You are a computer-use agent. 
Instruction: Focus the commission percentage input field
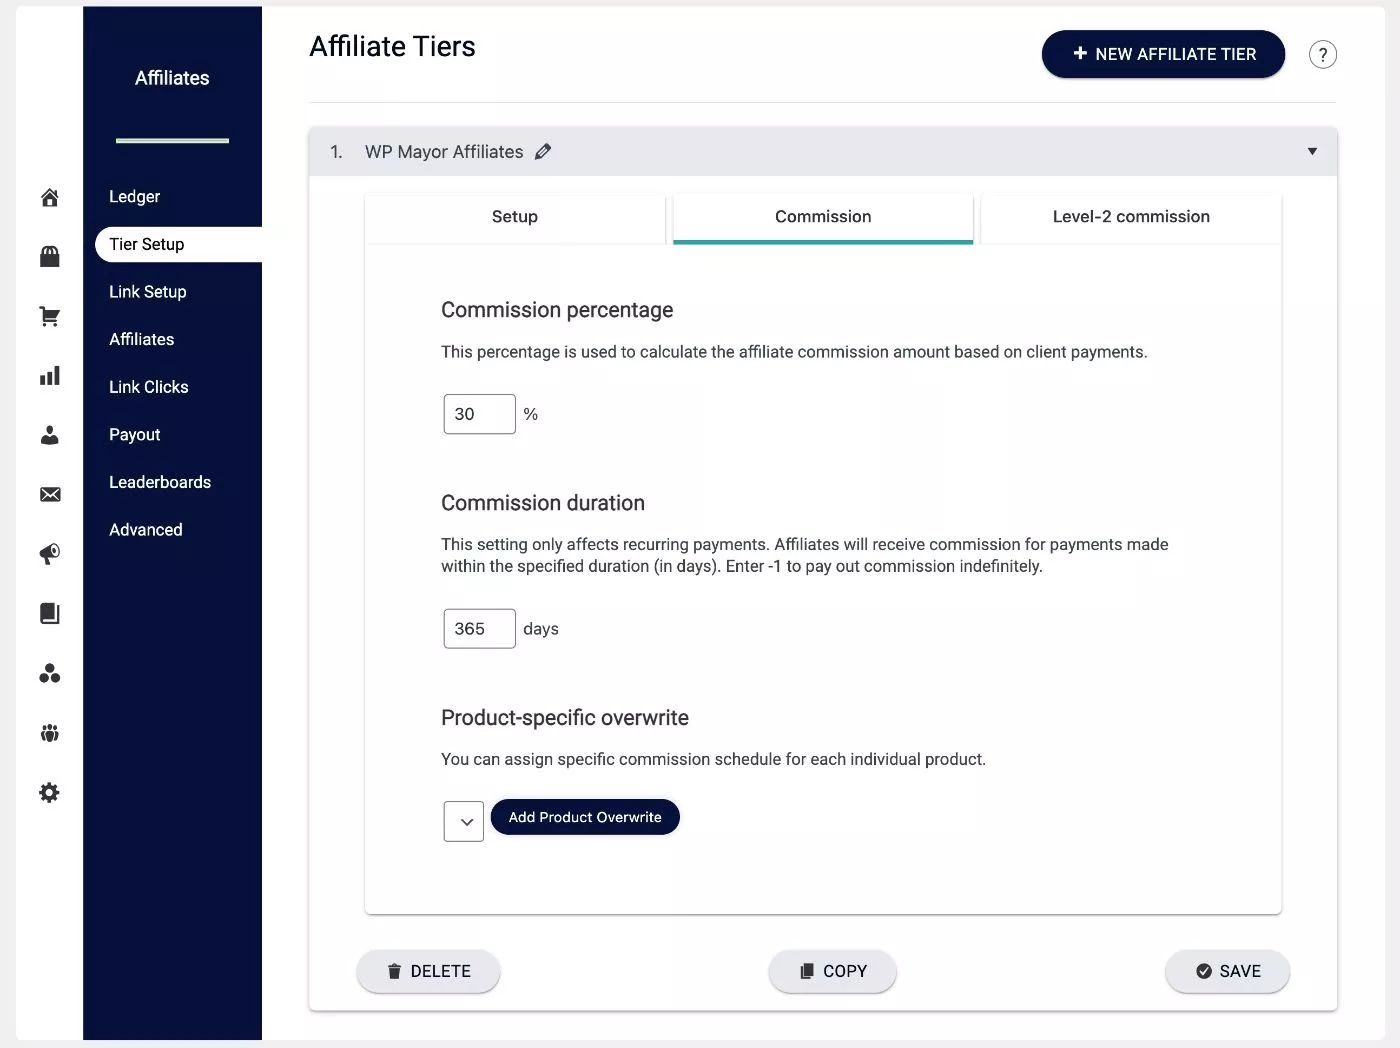point(480,414)
